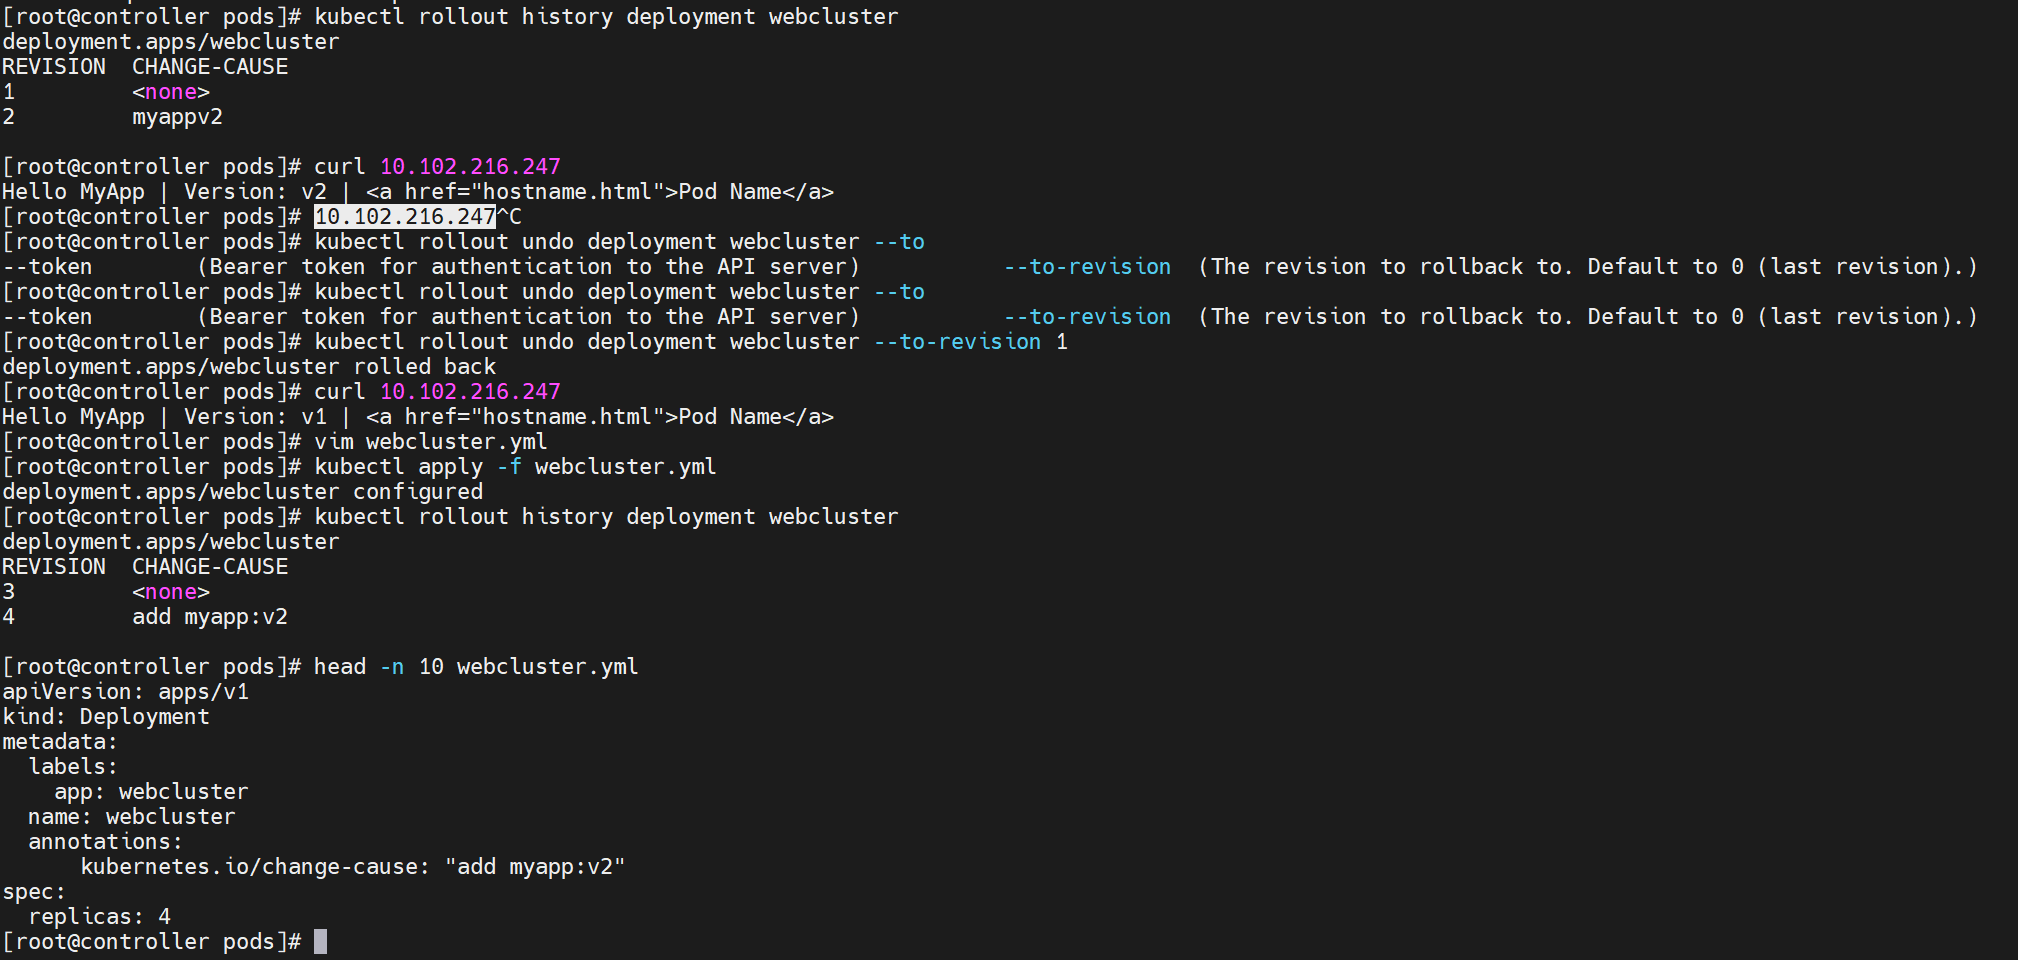Image resolution: width=2018 pixels, height=960 pixels.
Task: Click the 'kubectl apply -f webcluster.yml' command
Action: tap(515, 467)
